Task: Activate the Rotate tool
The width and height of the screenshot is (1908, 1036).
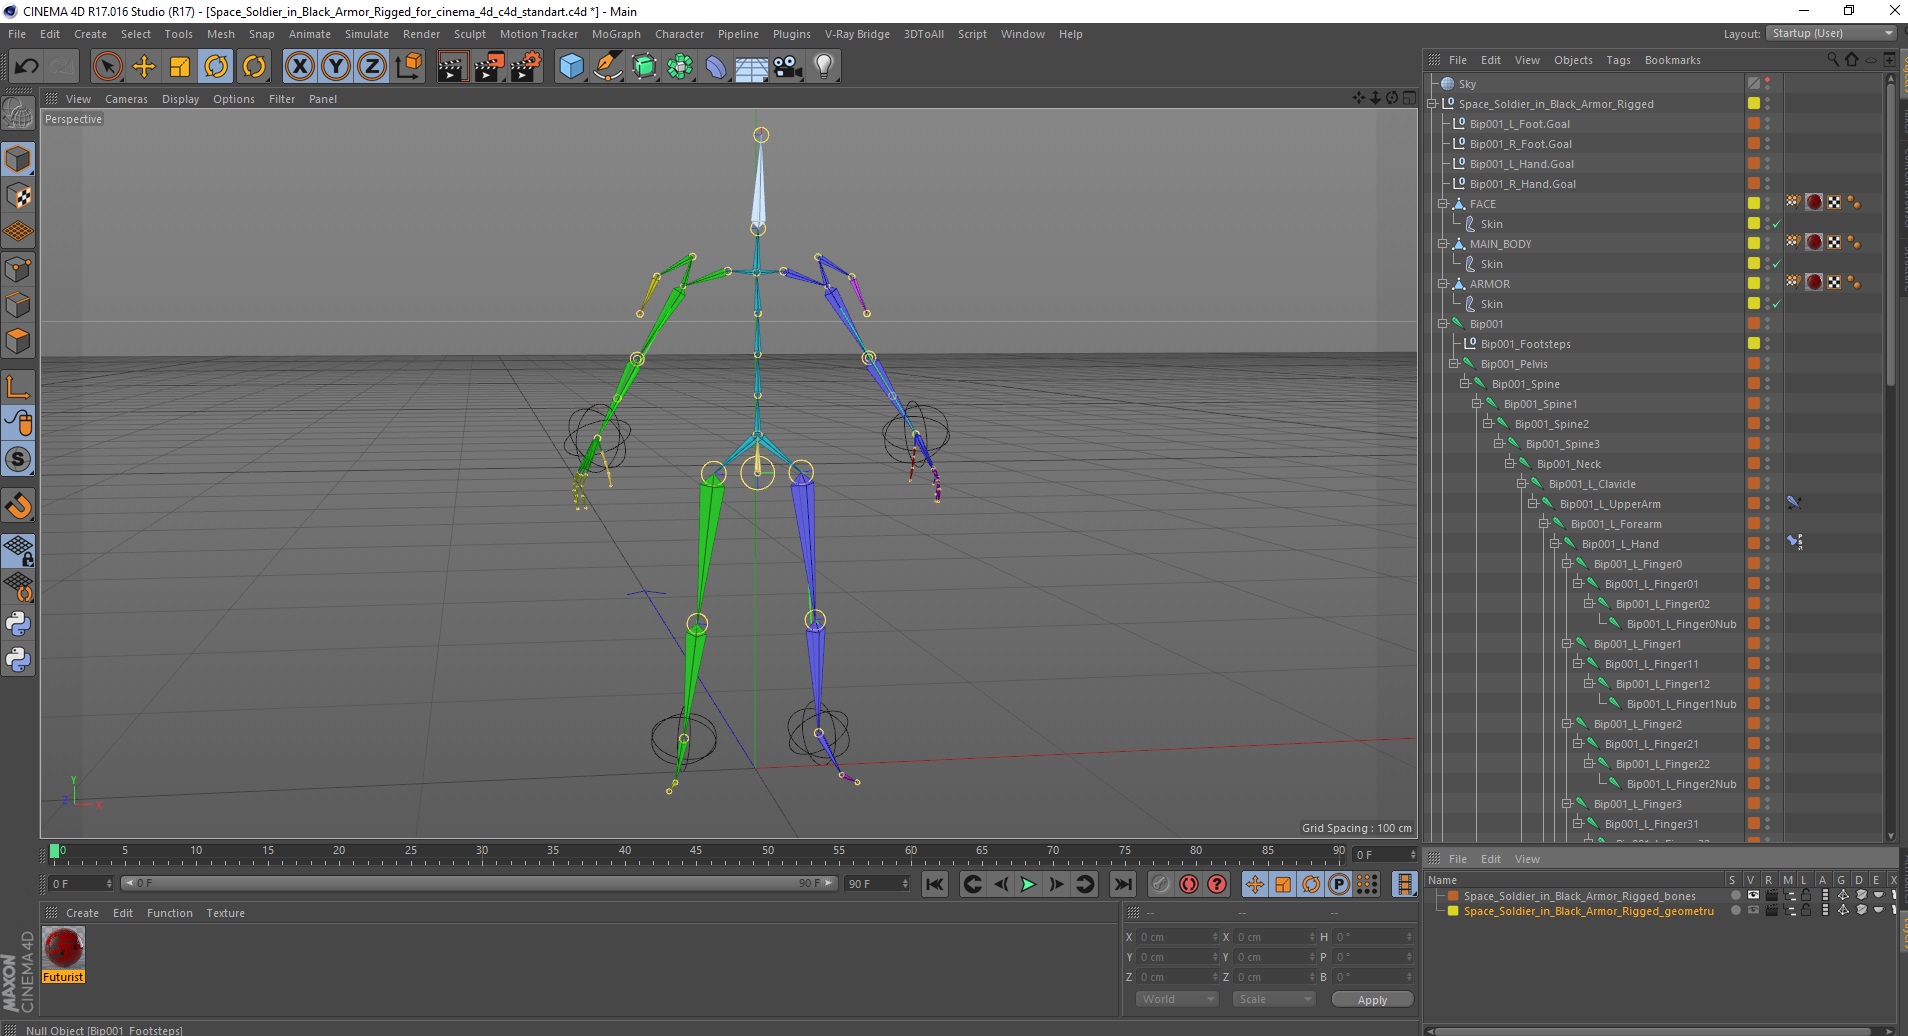Action: coord(216,67)
